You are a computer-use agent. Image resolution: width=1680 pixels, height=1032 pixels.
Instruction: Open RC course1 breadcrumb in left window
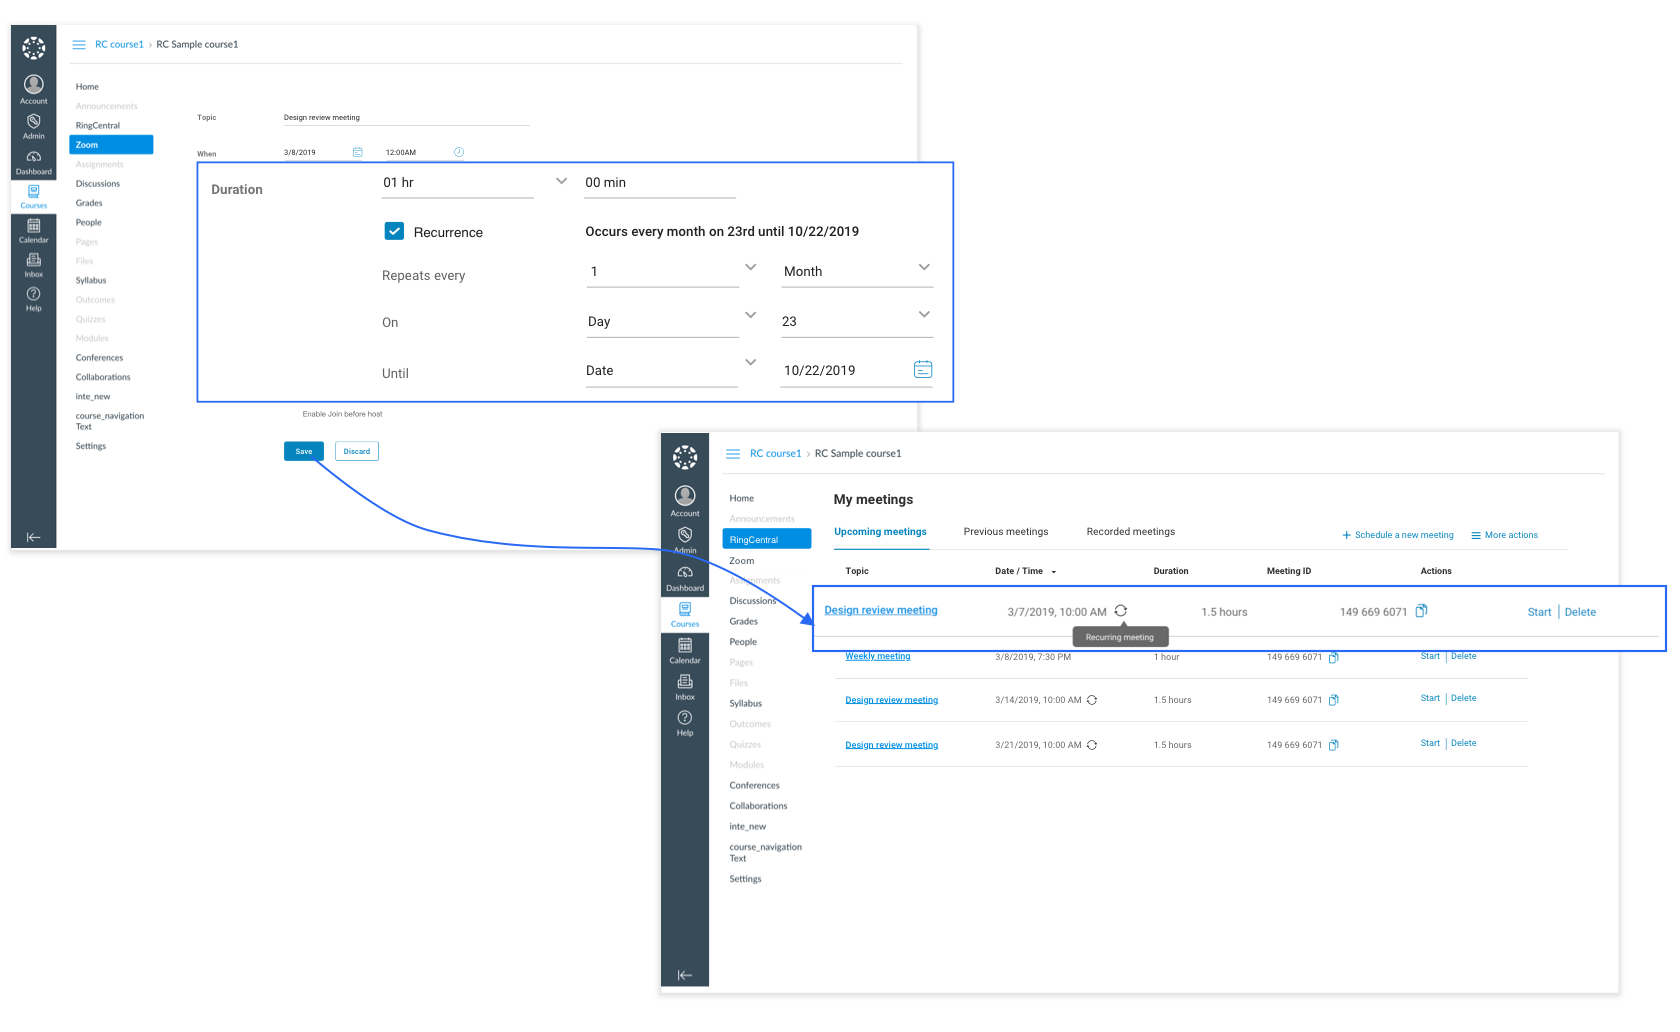pos(119,44)
